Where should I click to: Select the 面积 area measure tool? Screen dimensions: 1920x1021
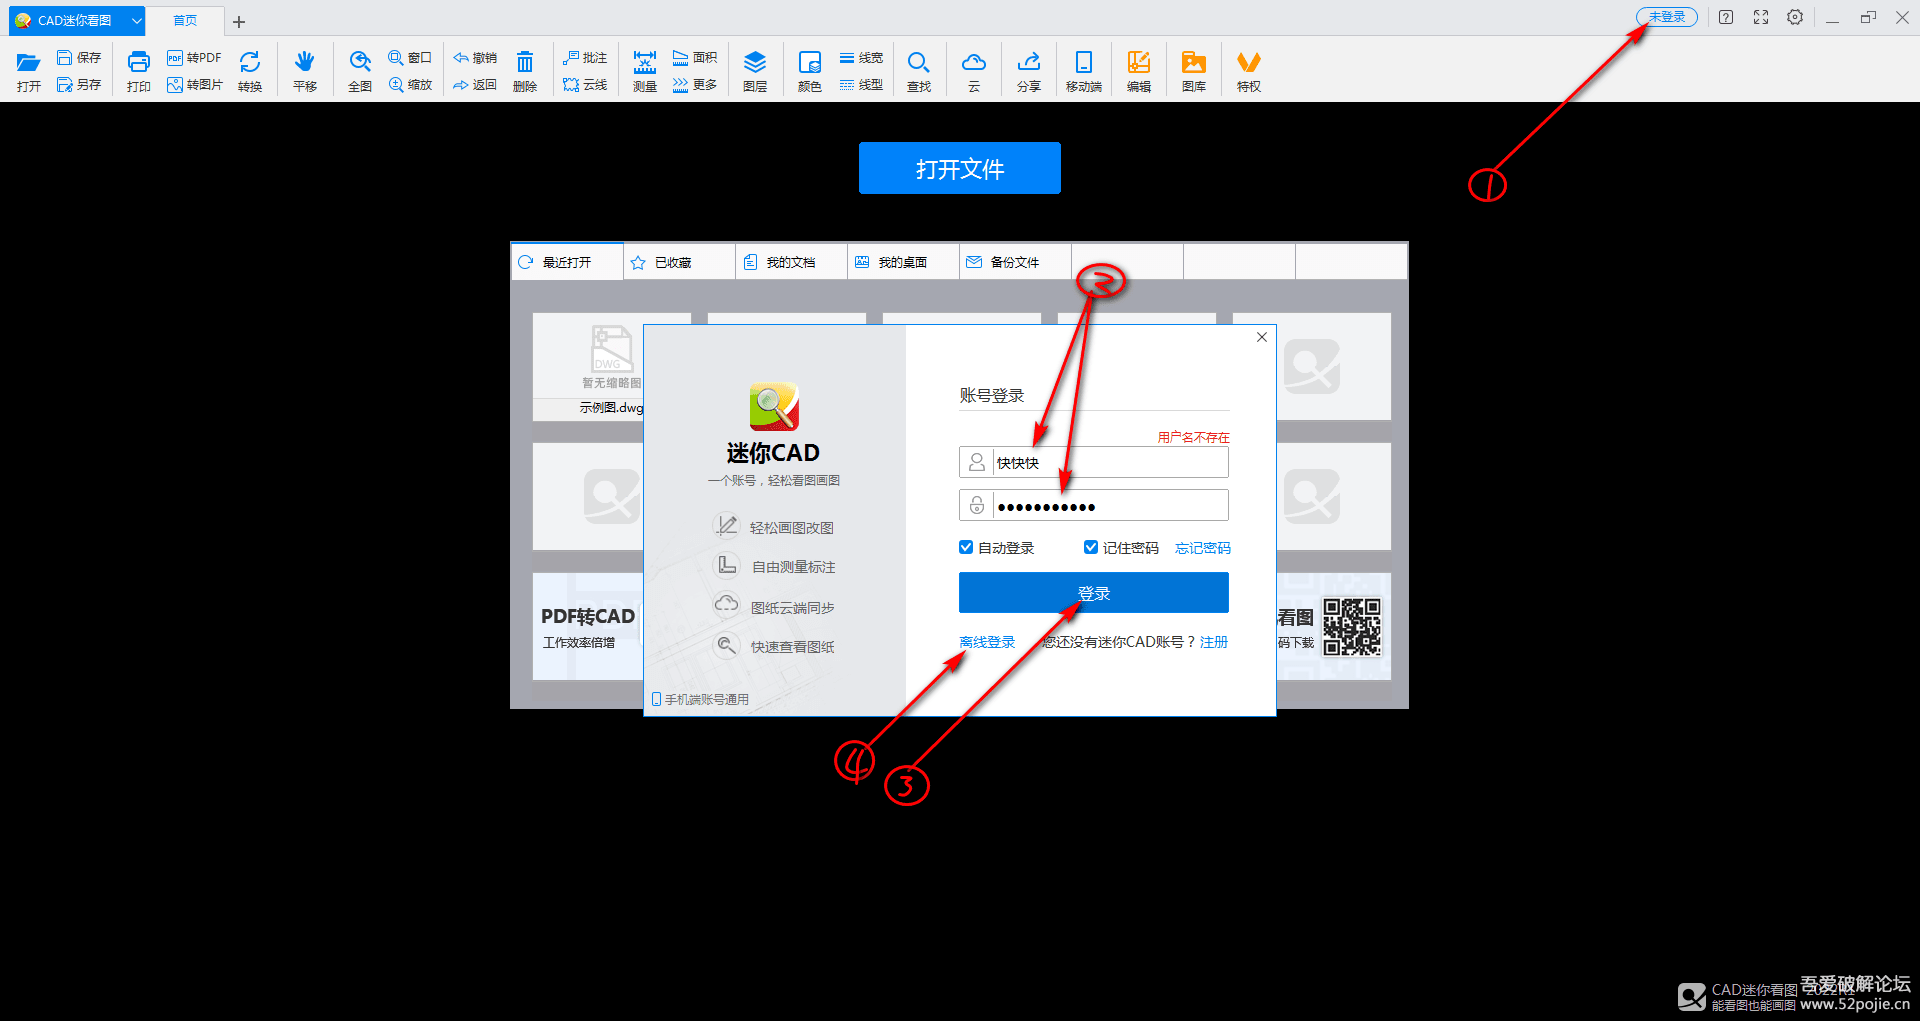pyautogui.click(x=695, y=58)
